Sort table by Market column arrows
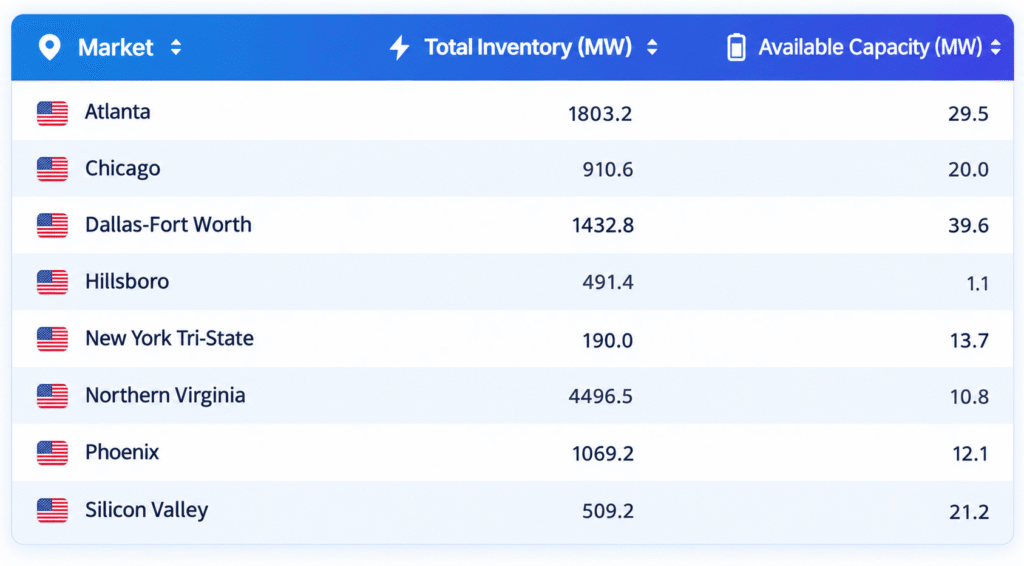The width and height of the screenshot is (1024, 566). pos(176,47)
